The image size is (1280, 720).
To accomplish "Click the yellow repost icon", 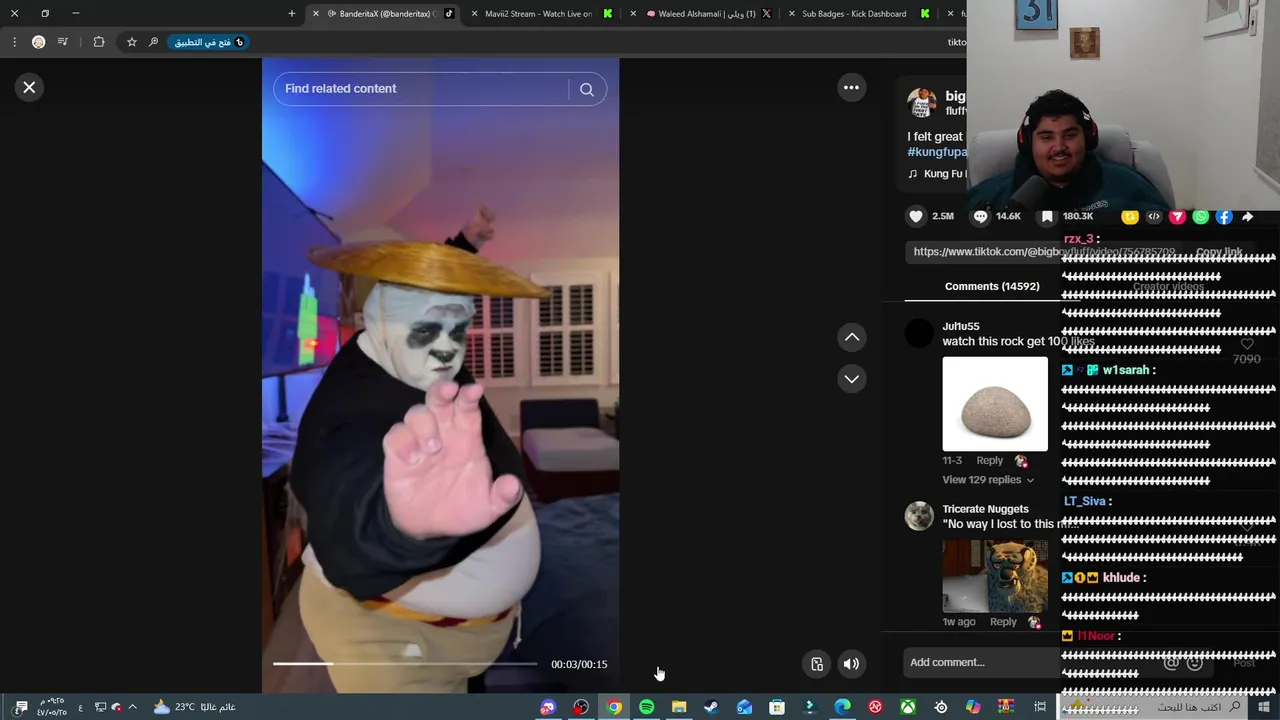I will (1130, 217).
